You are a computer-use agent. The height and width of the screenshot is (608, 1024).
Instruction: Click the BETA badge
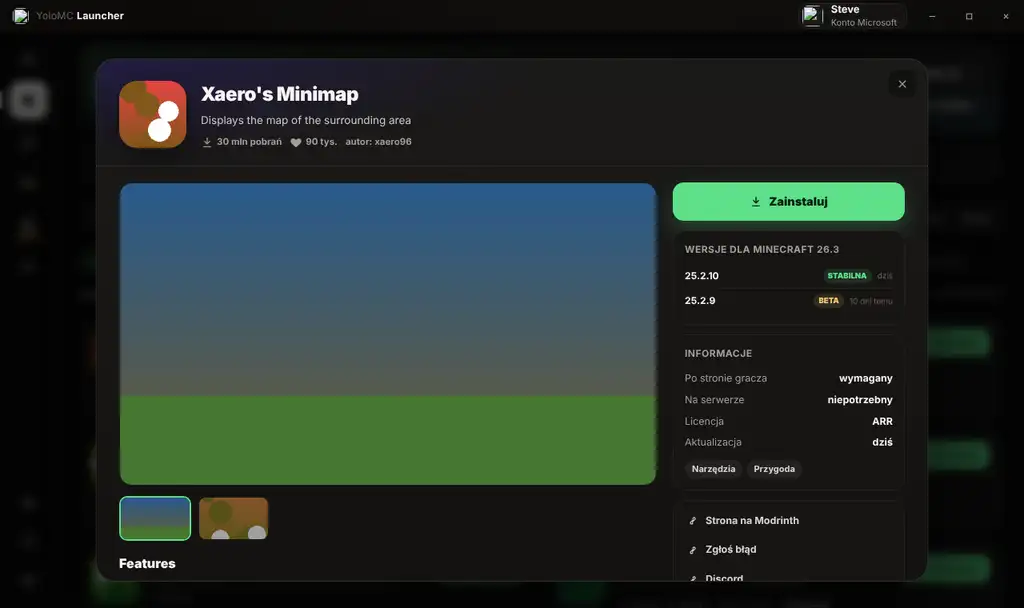click(829, 300)
